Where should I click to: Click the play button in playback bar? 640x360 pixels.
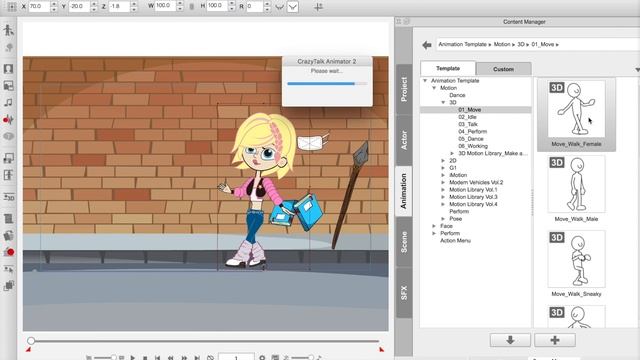point(132,358)
